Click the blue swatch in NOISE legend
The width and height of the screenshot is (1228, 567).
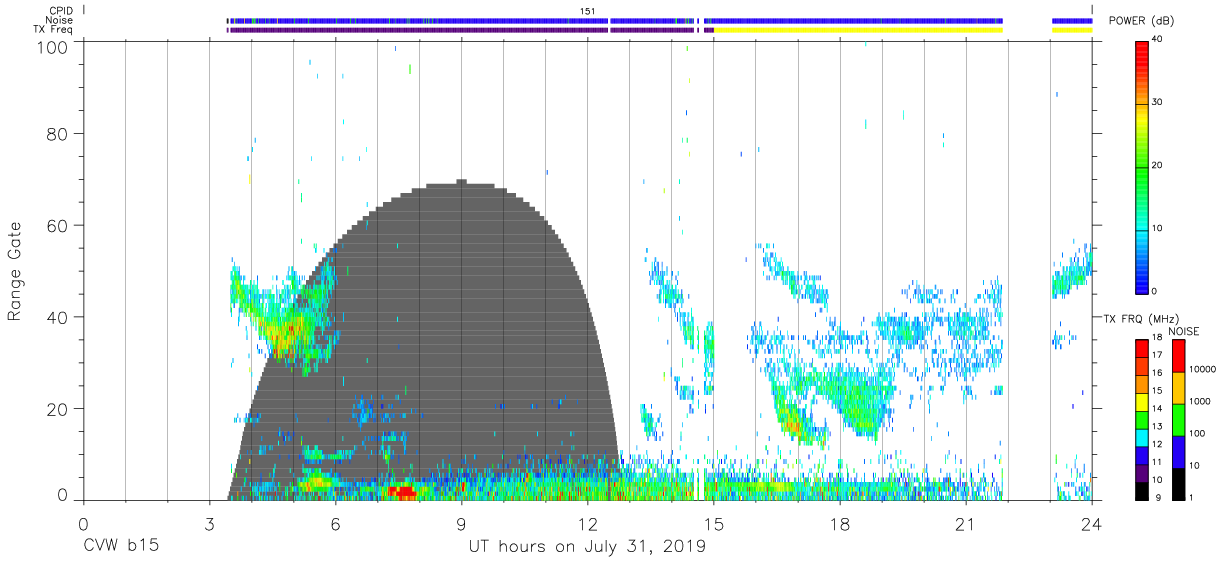(1177, 452)
